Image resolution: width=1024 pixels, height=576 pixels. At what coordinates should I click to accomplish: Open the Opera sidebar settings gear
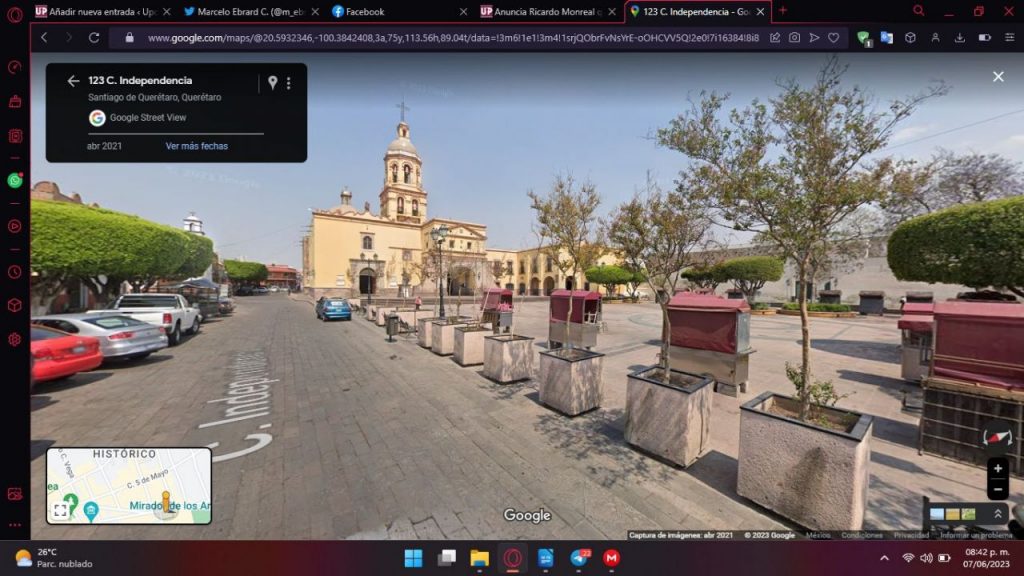15,339
